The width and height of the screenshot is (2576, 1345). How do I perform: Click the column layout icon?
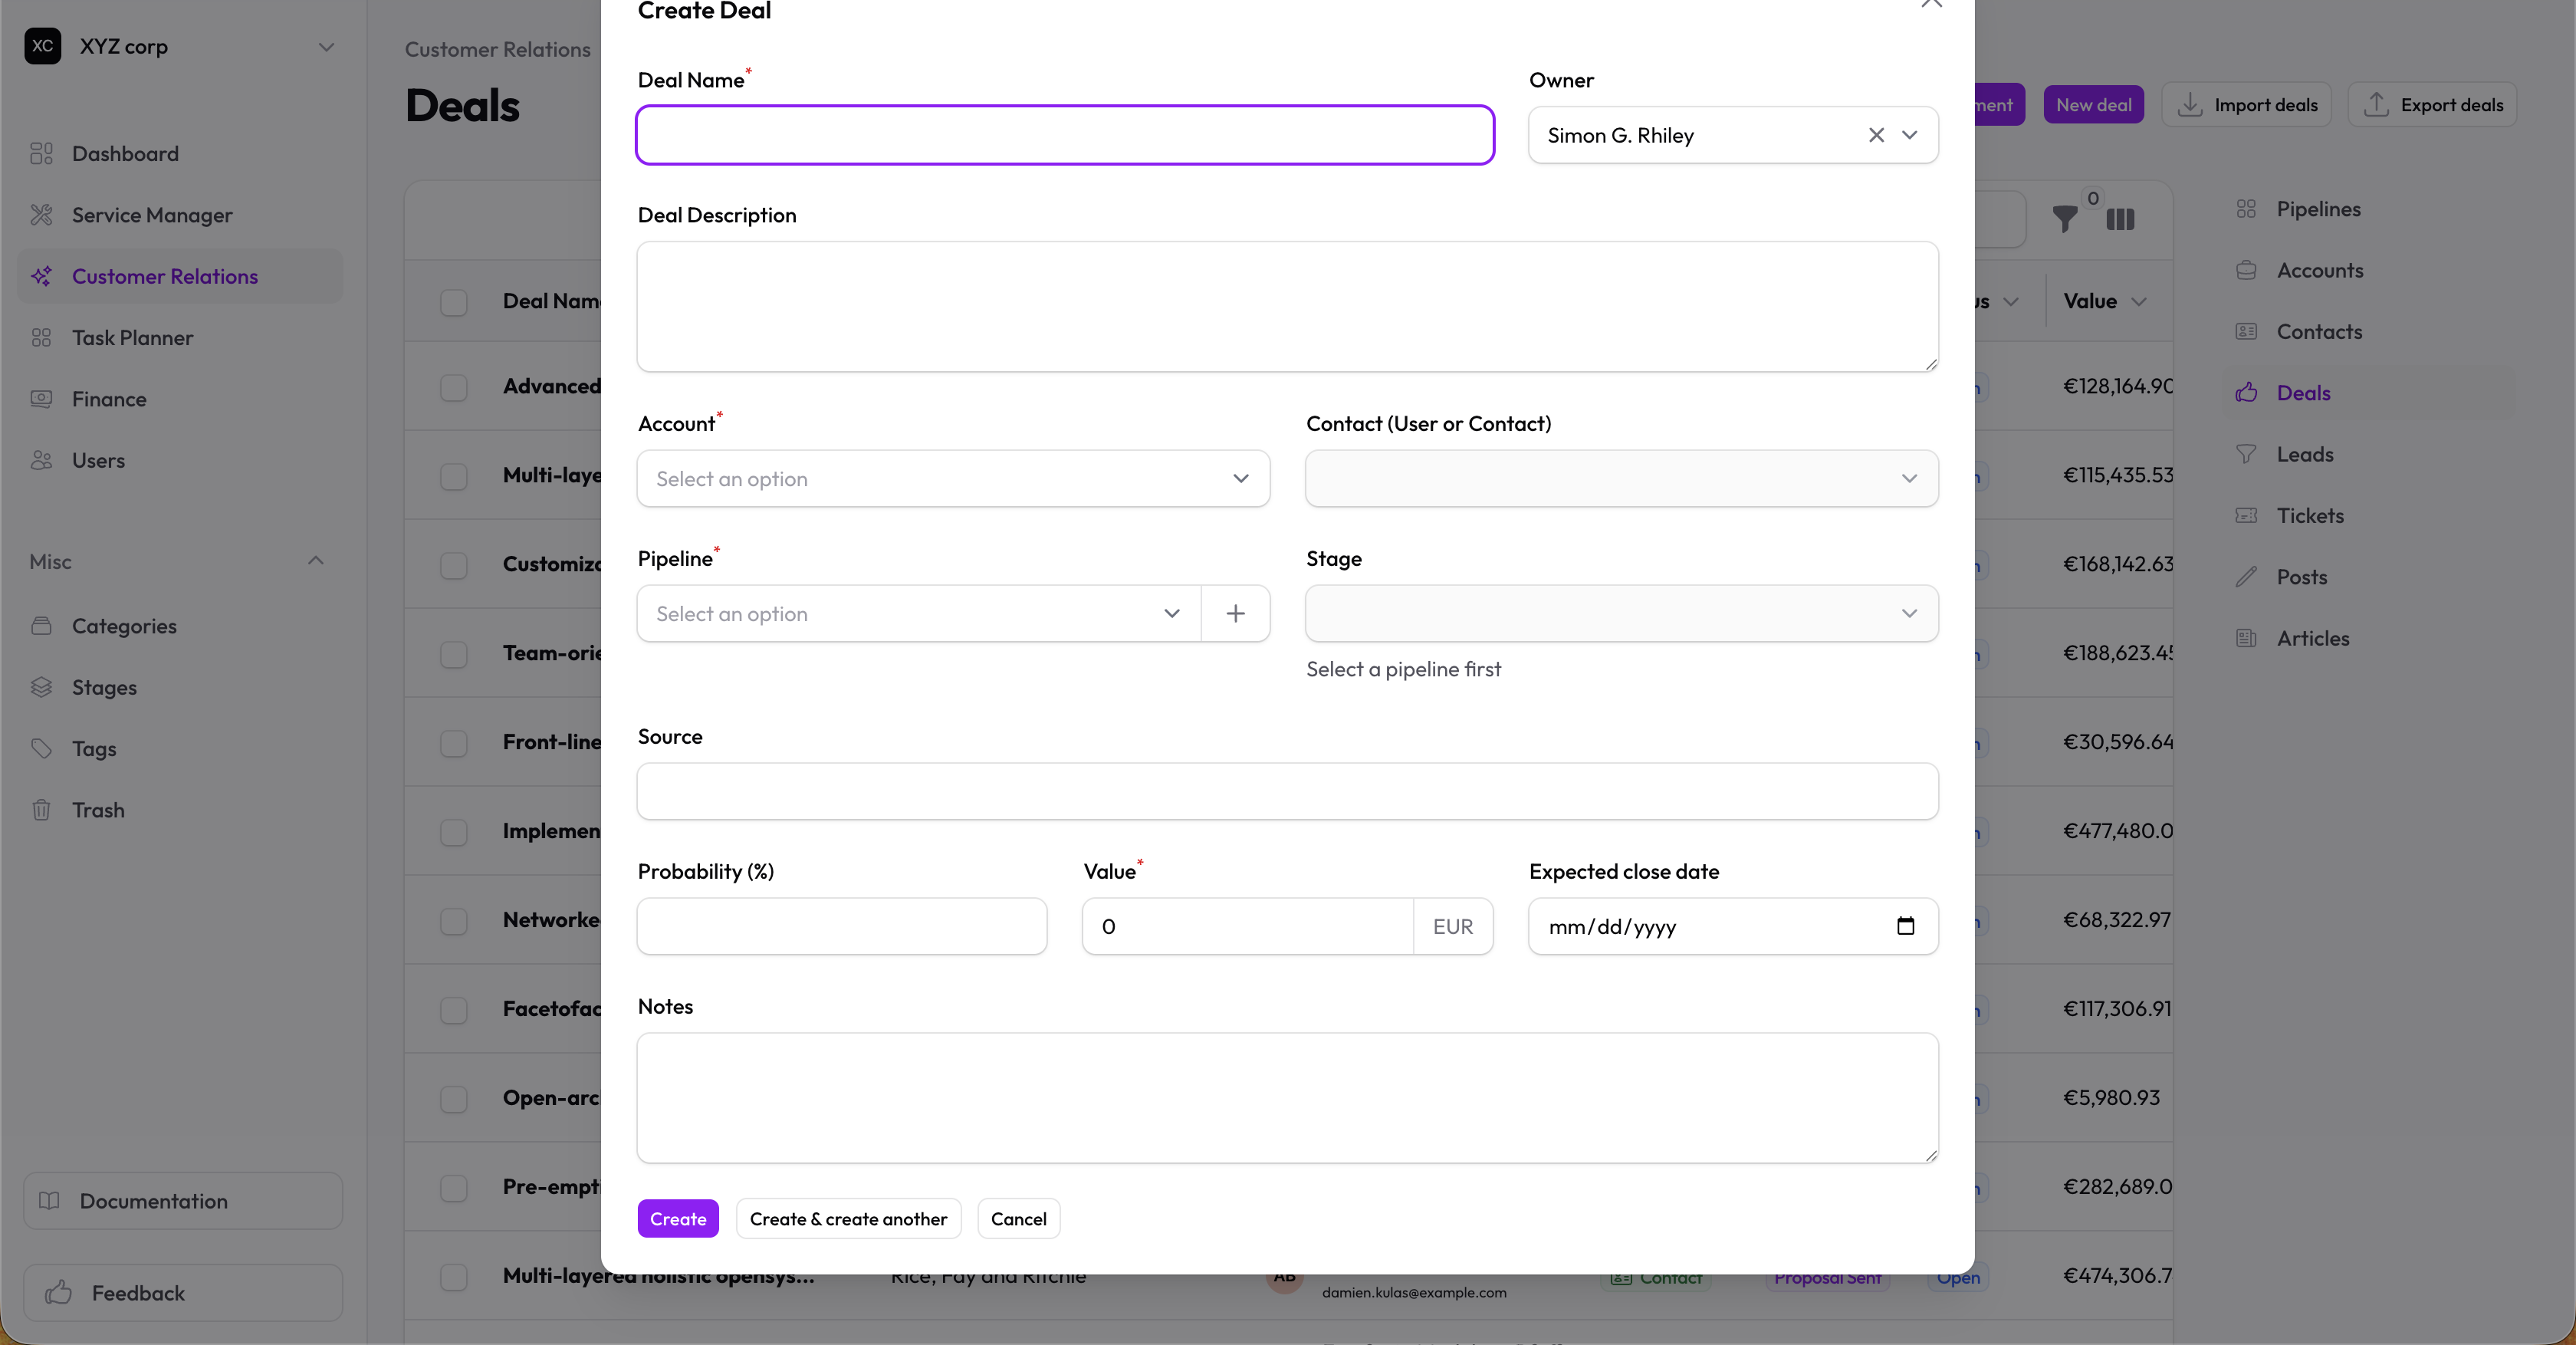[x=2120, y=219]
